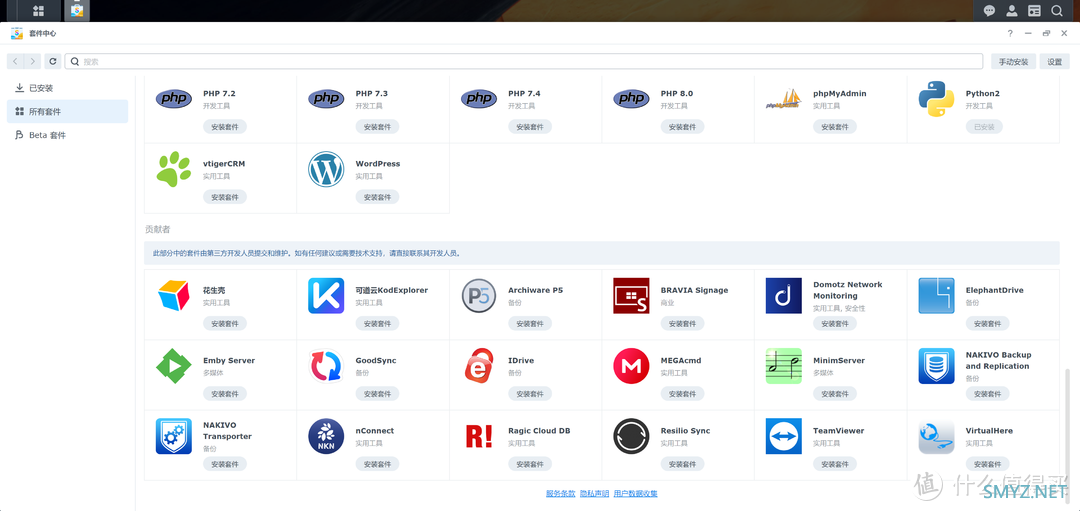This screenshot has height=511, width=1080.
Task: Open the Resilio Sync circular icon
Action: point(631,436)
